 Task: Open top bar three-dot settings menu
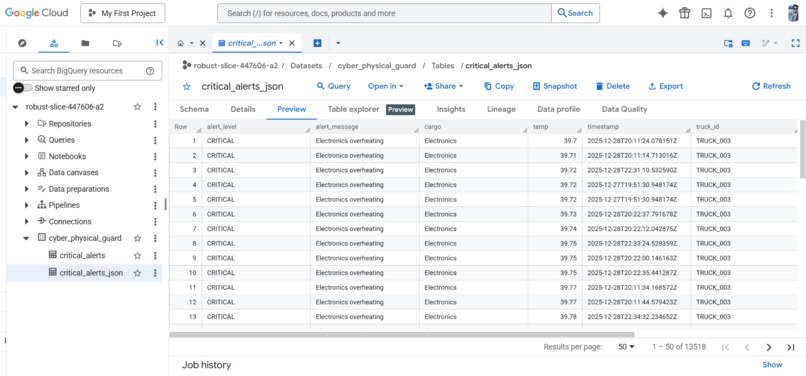pyautogui.click(x=772, y=13)
